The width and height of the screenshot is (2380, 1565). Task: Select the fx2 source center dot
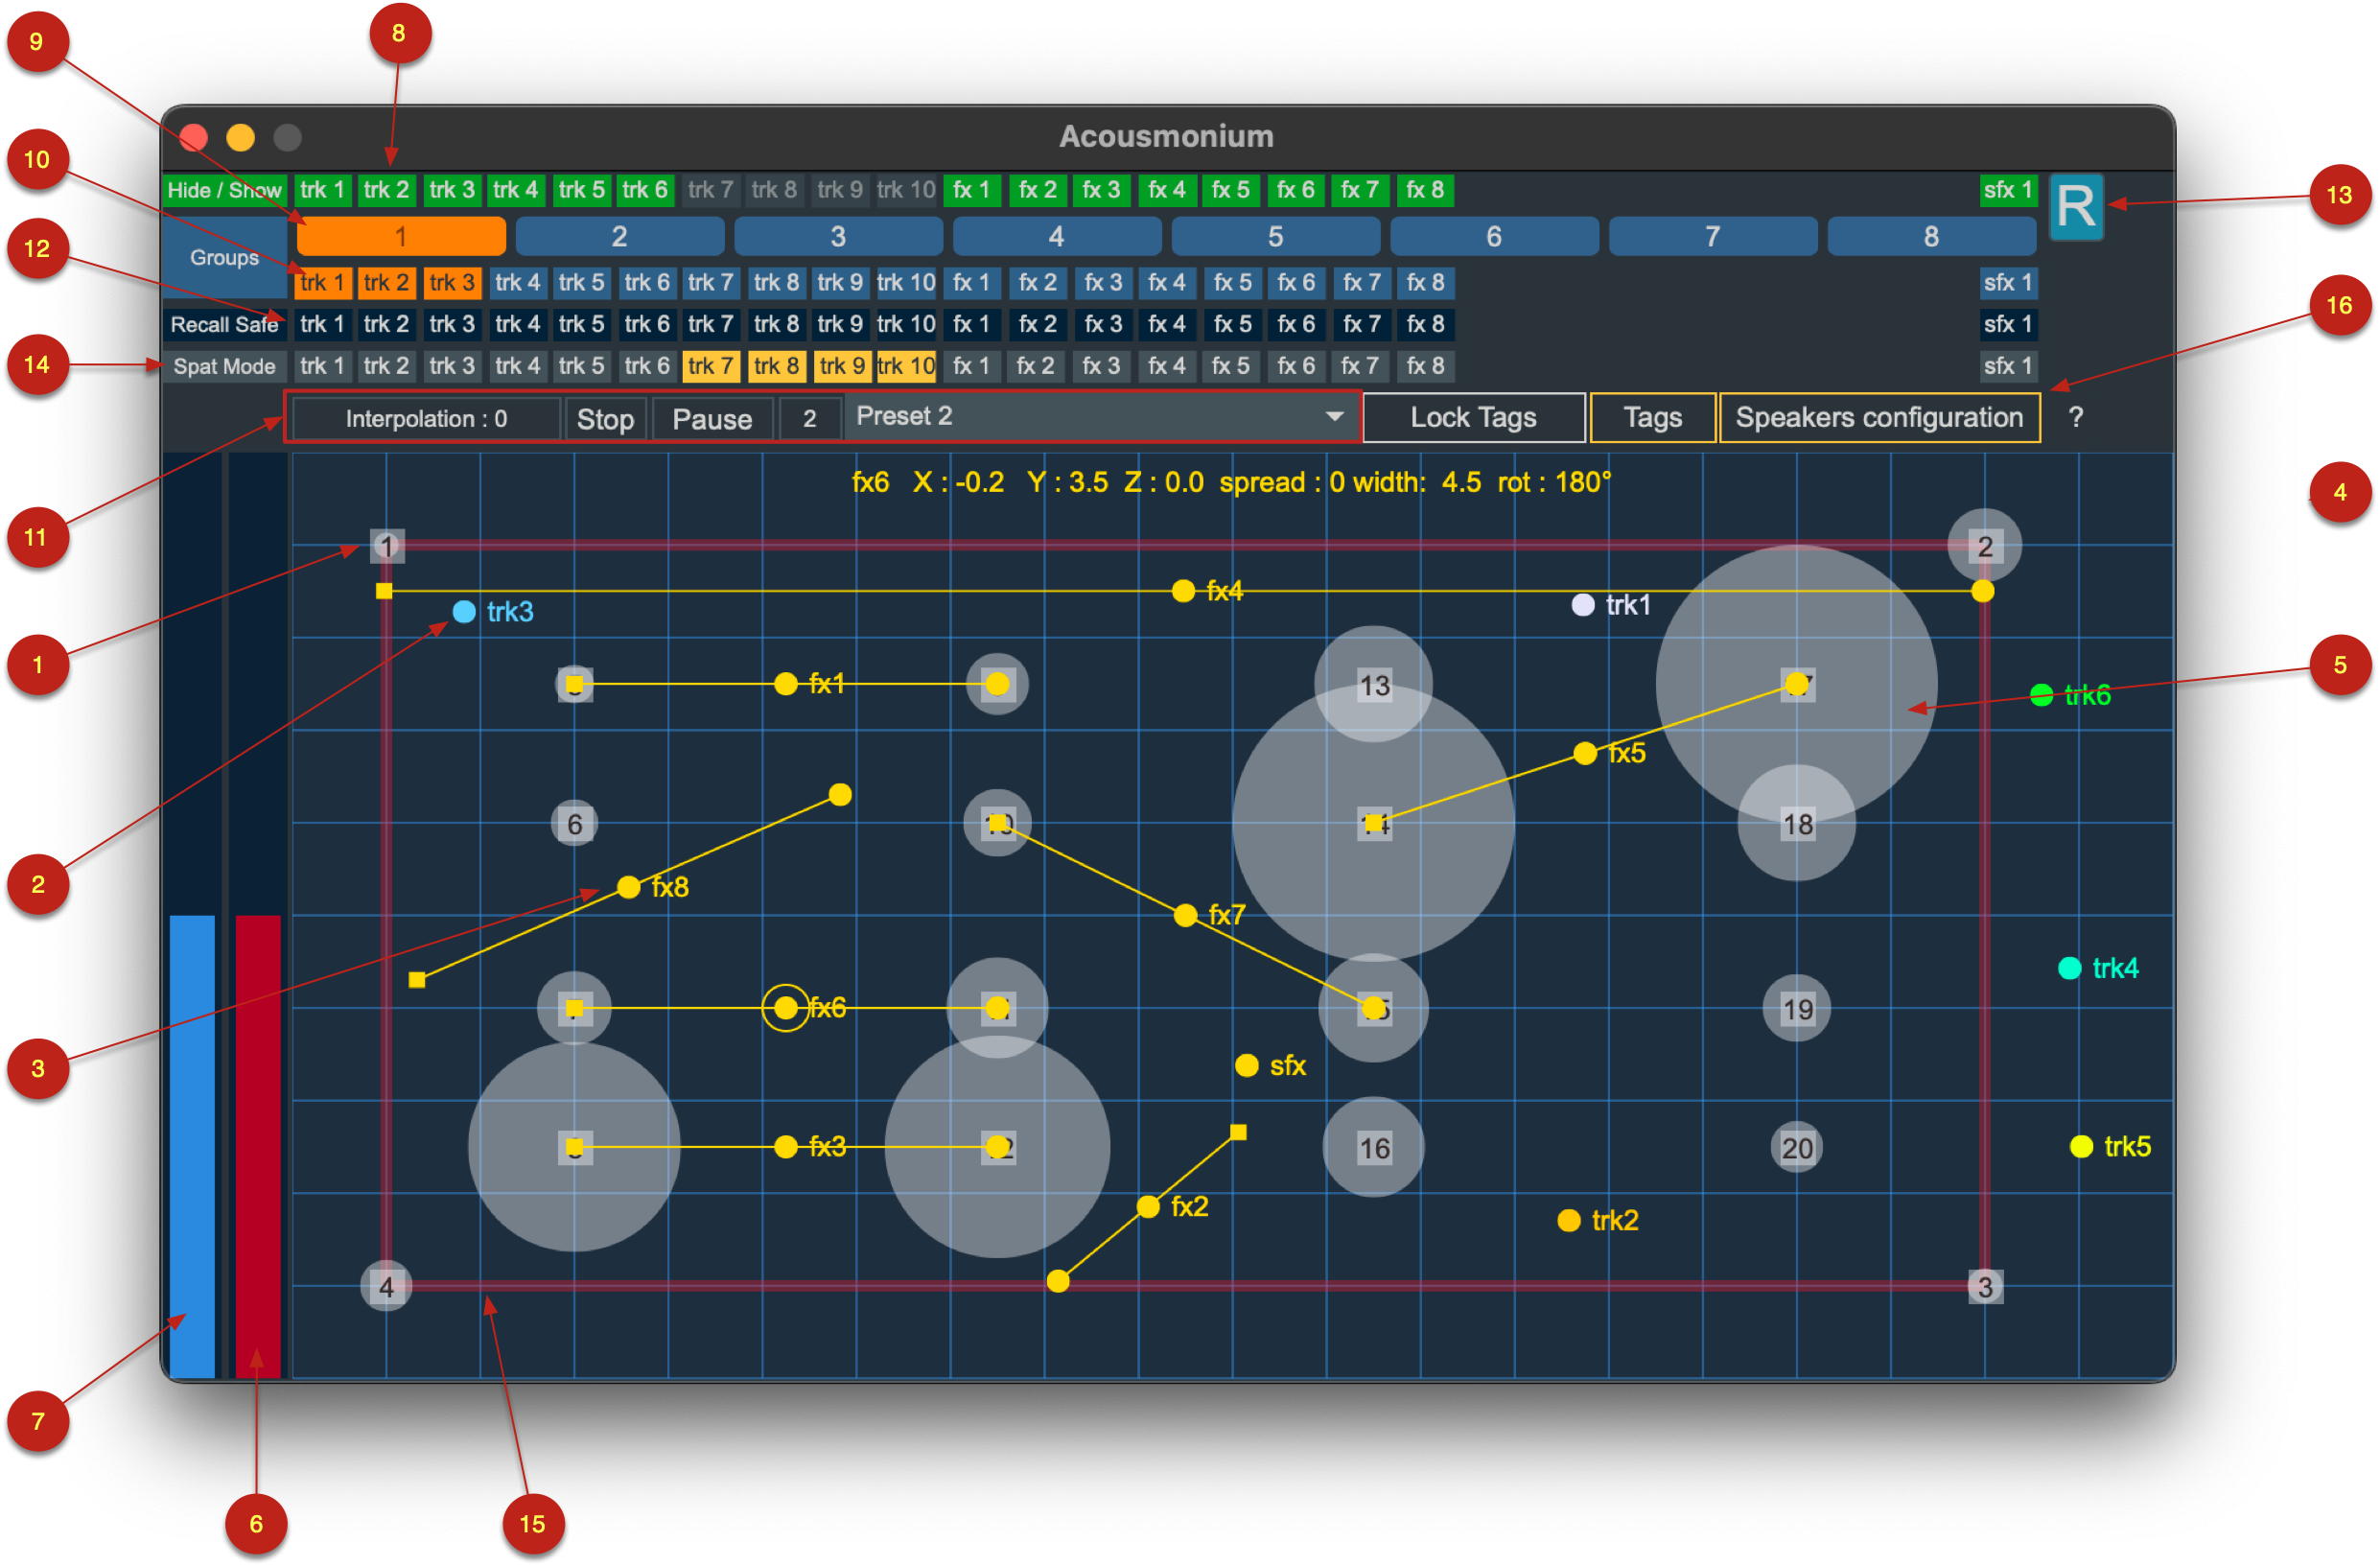pyautogui.click(x=1148, y=1207)
